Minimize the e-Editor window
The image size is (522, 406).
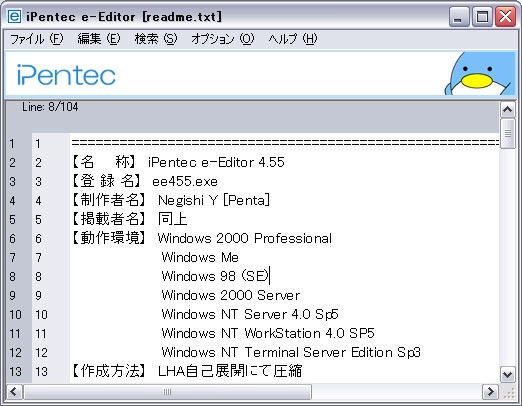(x=459, y=16)
